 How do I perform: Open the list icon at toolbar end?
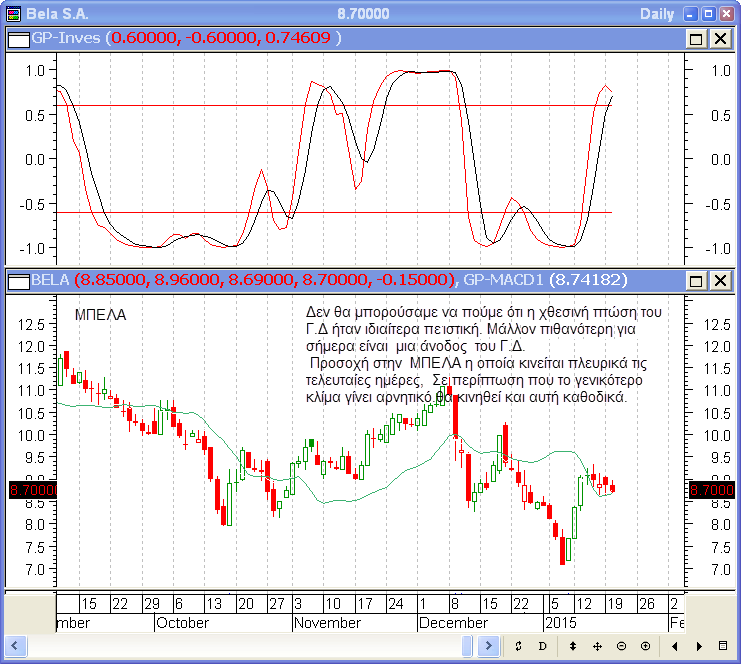pos(723,646)
